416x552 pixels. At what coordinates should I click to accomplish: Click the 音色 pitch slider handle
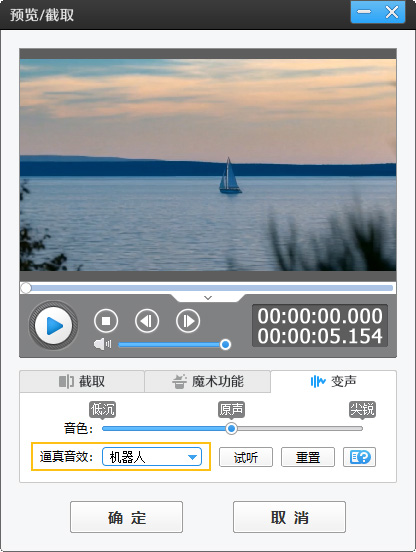pos(231,428)
